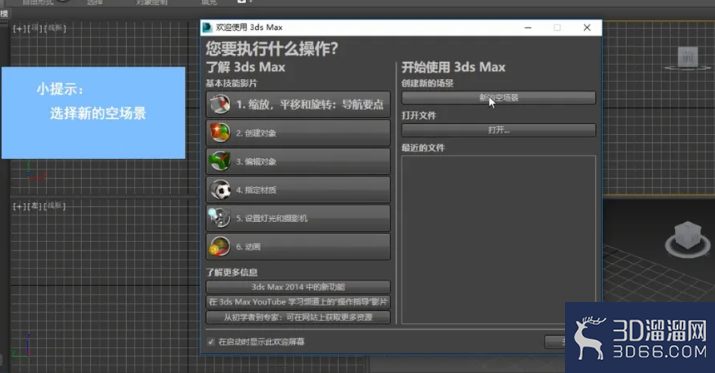Click the ViewCube in top-right viewport
715x373 pixels.
(687, 58)
